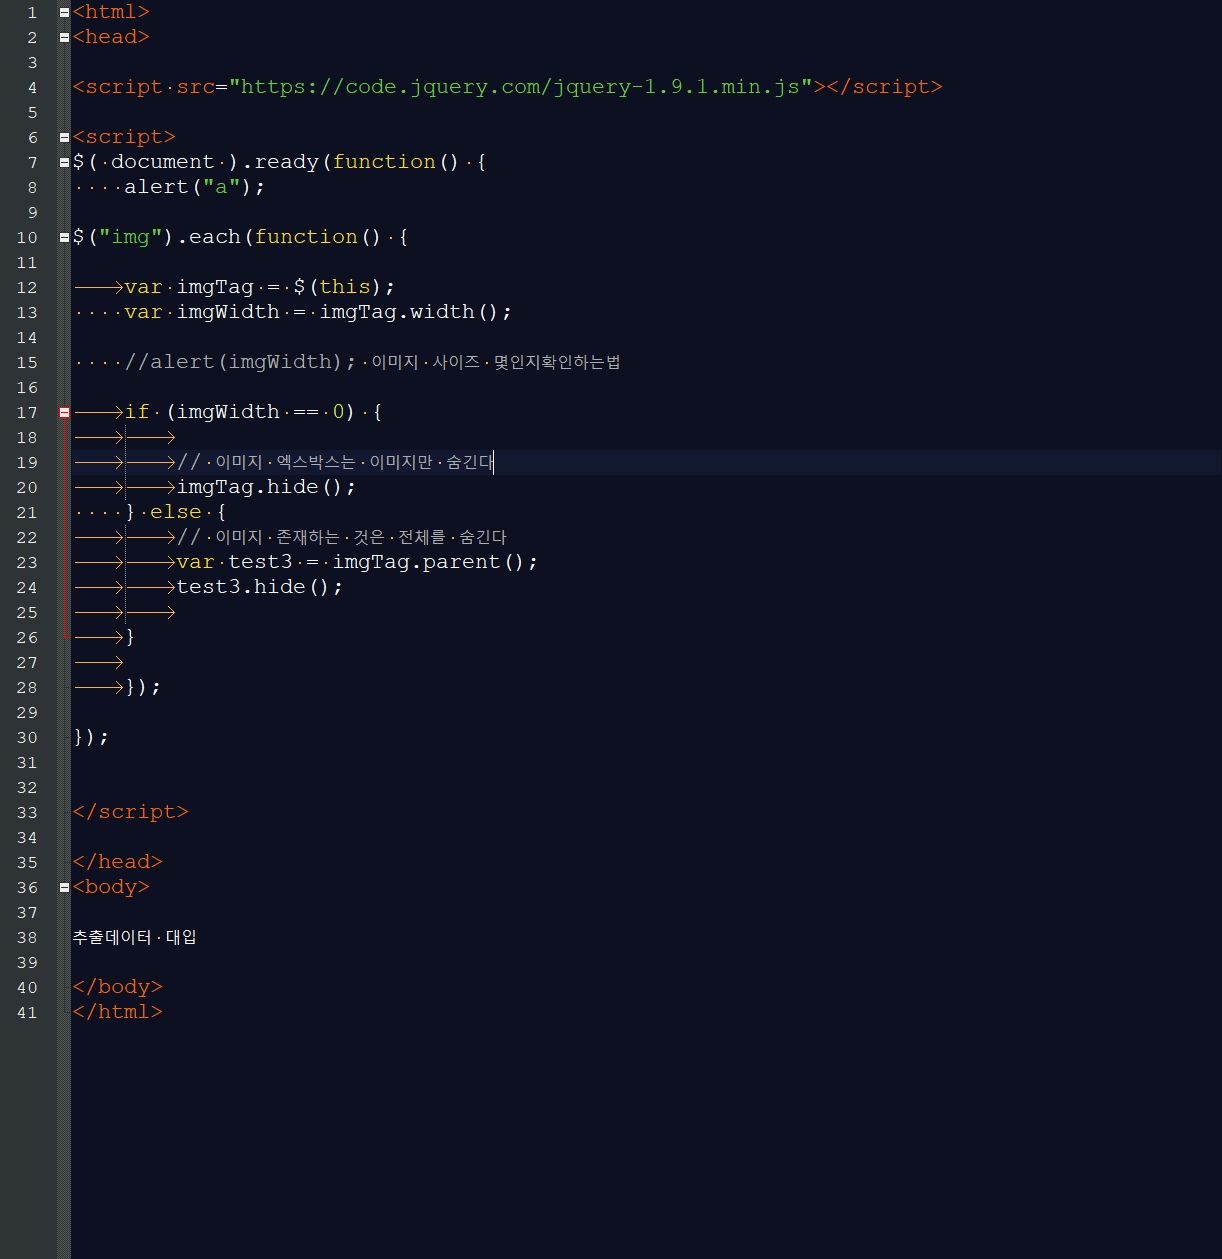Screen dimensions: 1222x1259
Task: Click the imgTag.hide(); statement
Action: [x=266, y=487]
